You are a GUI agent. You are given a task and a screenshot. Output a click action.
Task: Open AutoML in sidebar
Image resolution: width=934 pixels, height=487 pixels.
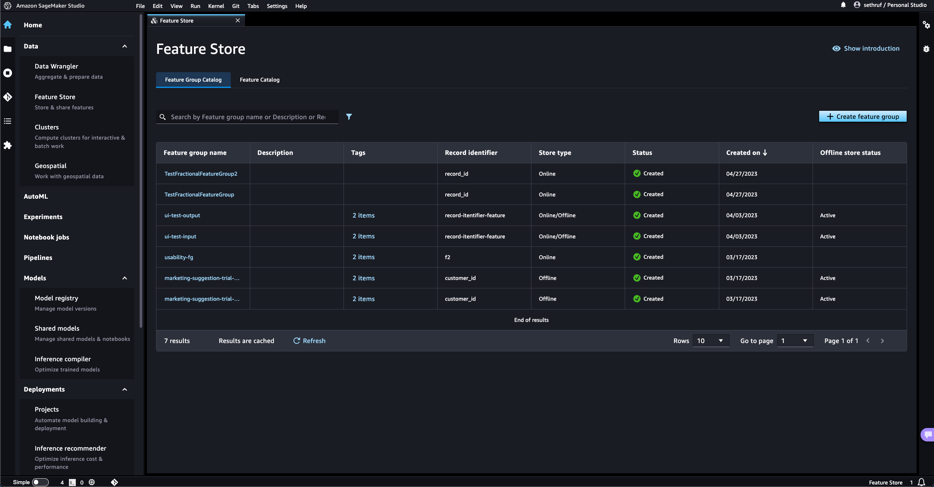coord(36,196)
